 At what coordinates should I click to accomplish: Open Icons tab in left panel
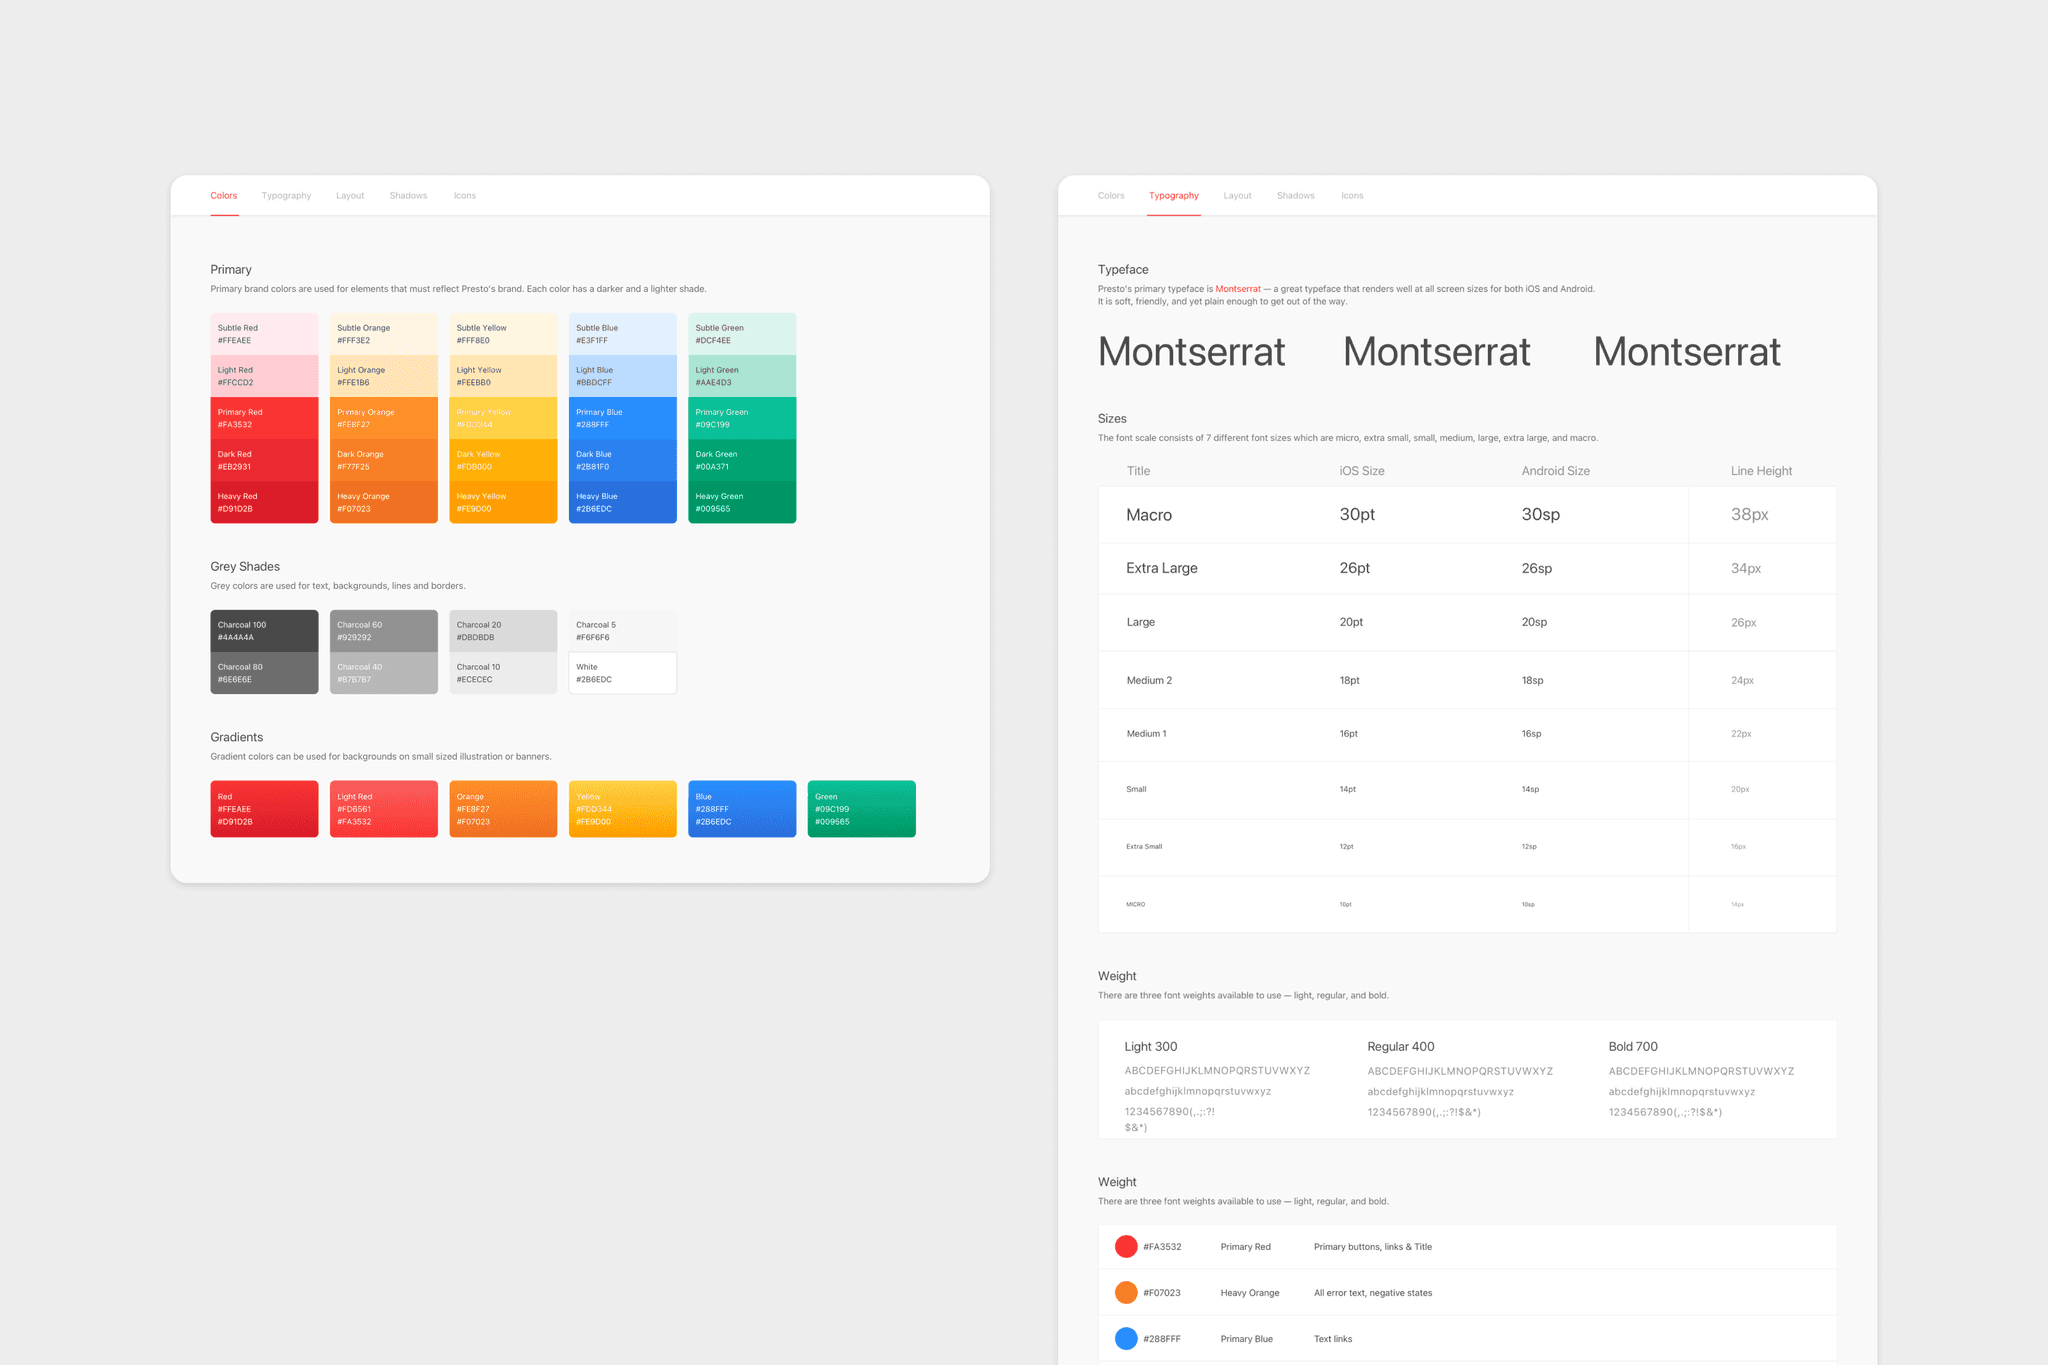(465, 196)
